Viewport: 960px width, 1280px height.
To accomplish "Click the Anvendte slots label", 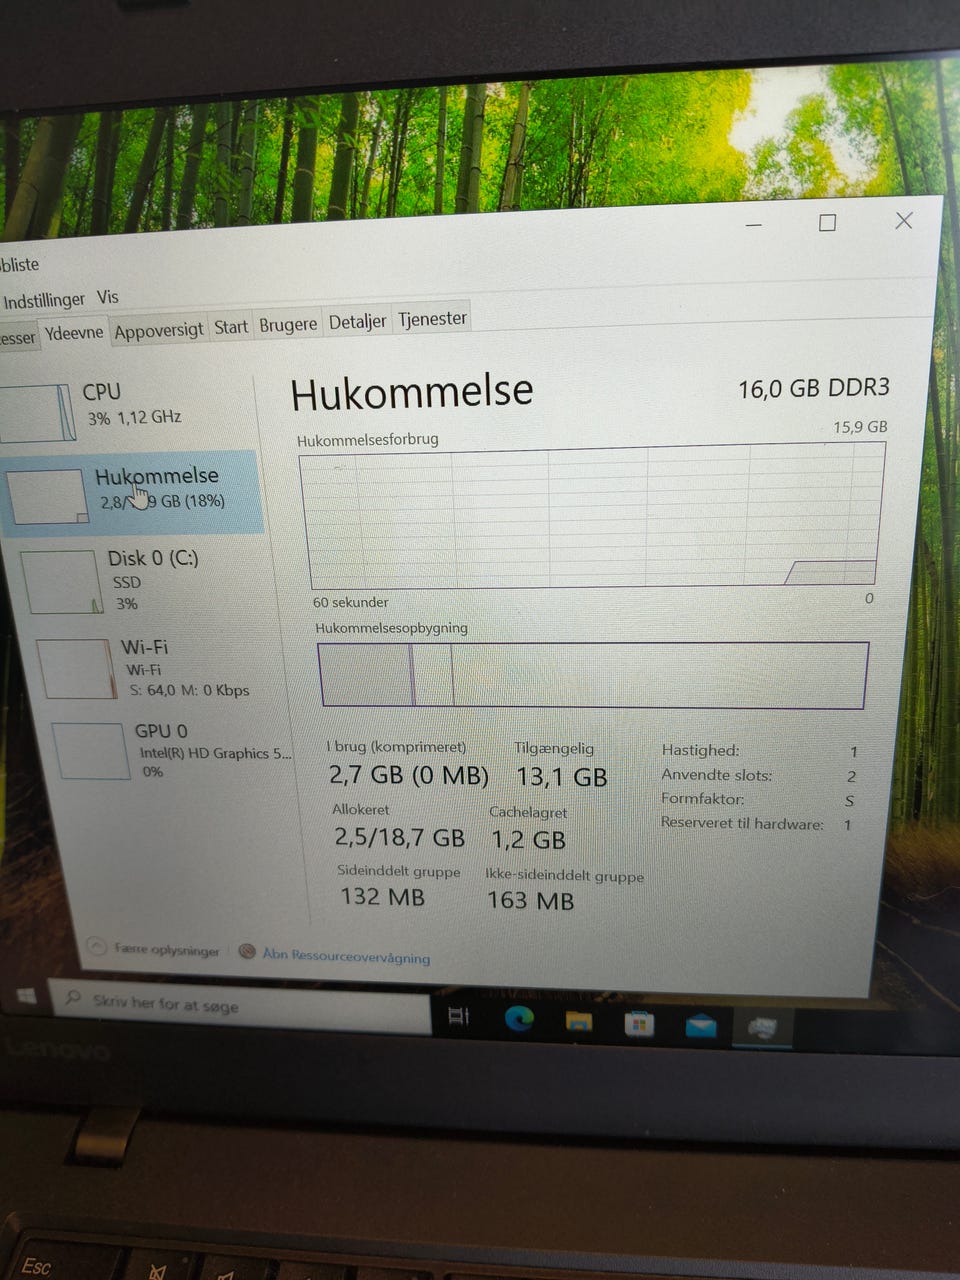I will 716,775.
